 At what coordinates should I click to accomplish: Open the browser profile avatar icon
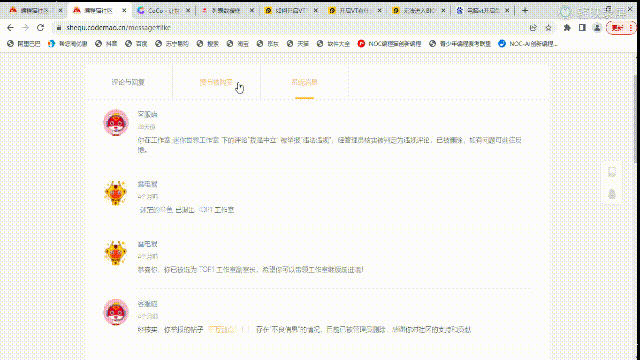pyautogui.click(x=597, y=28)
